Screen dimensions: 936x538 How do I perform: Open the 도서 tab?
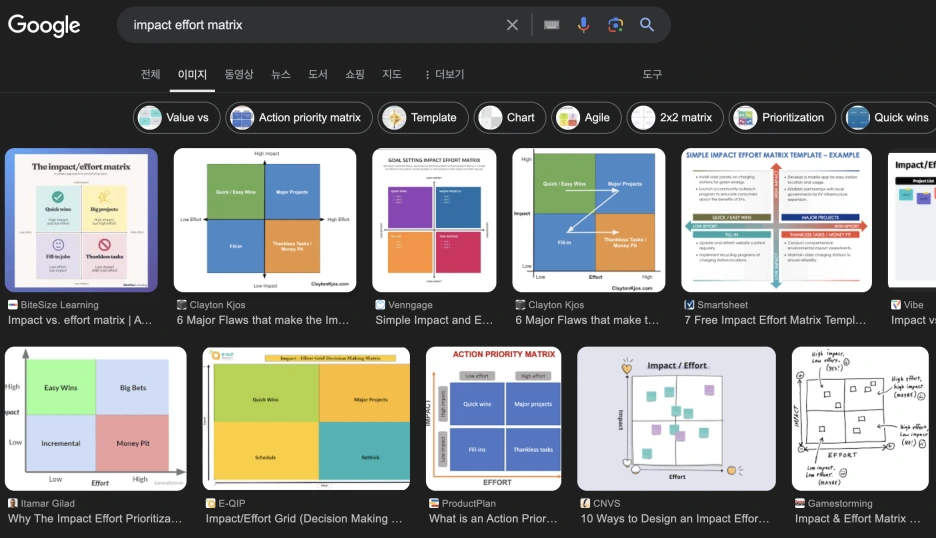point(318,74)
